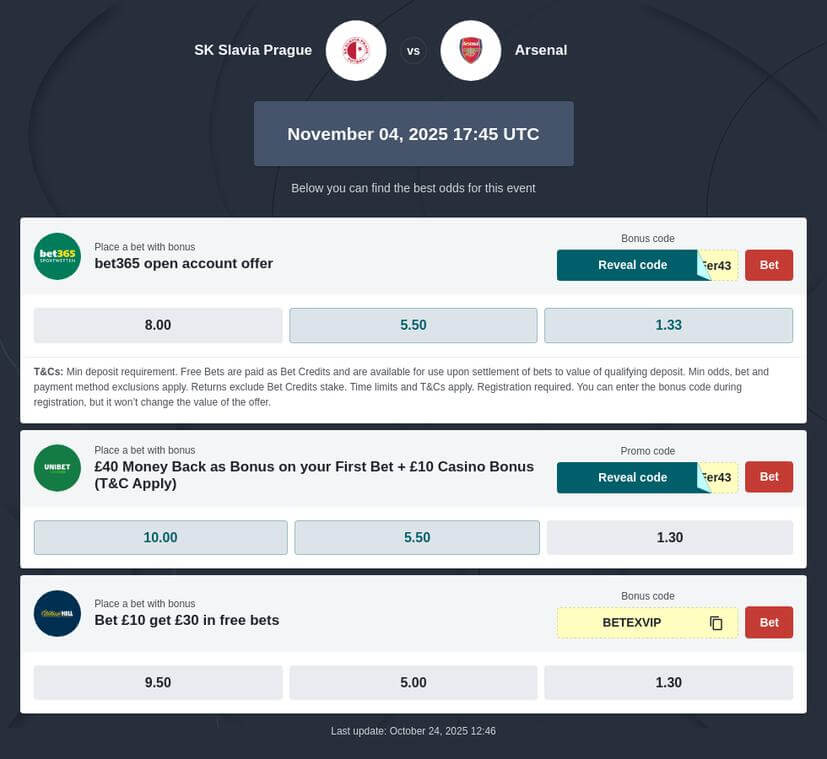Select William Hill home win odds 9.50
The height and width of the screenshot is (759, 827).
click(x=158, y=682)
